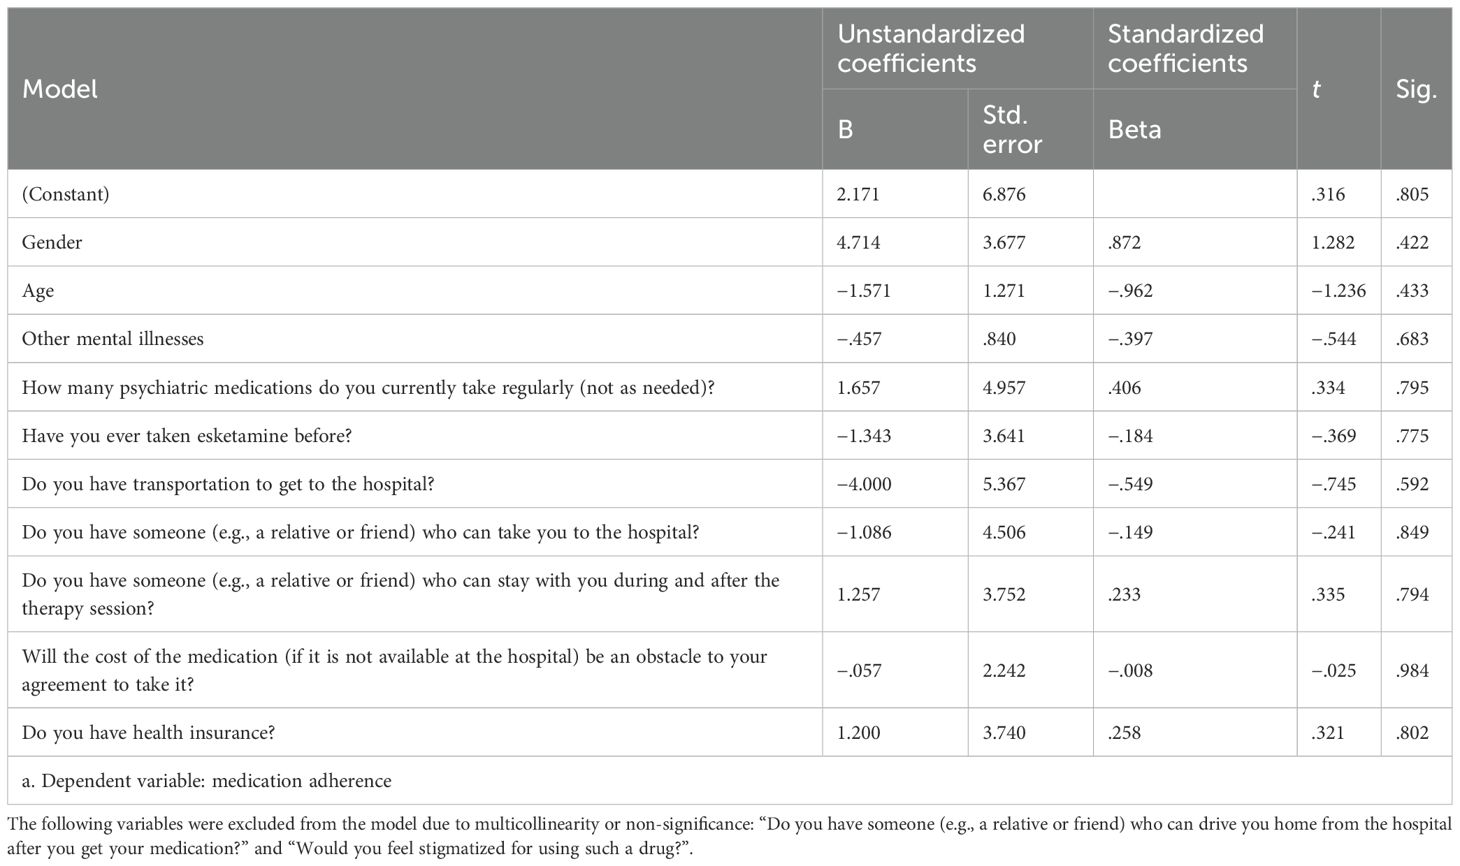Screen dimensions: 1460x866
Task: Select the Sig. value .984
Action: 1412,670
